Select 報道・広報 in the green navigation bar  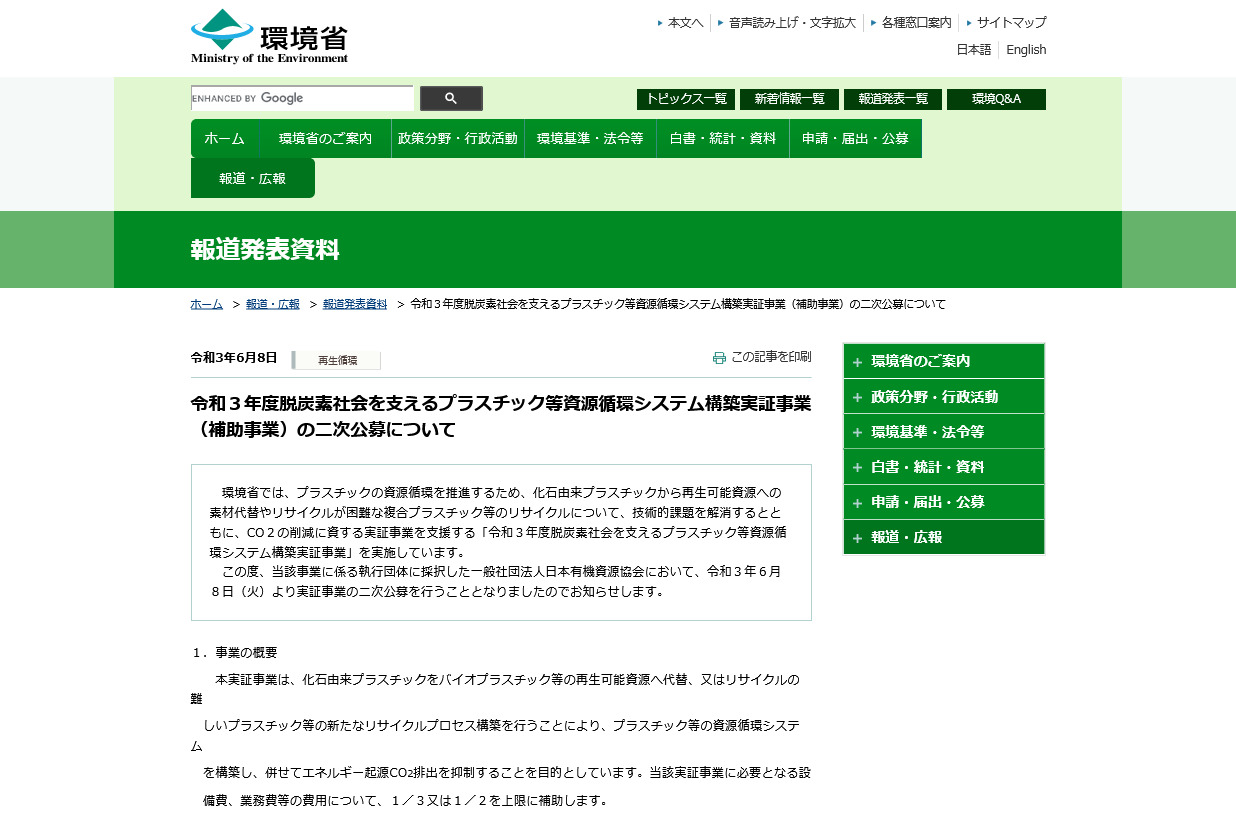point(252,178)
